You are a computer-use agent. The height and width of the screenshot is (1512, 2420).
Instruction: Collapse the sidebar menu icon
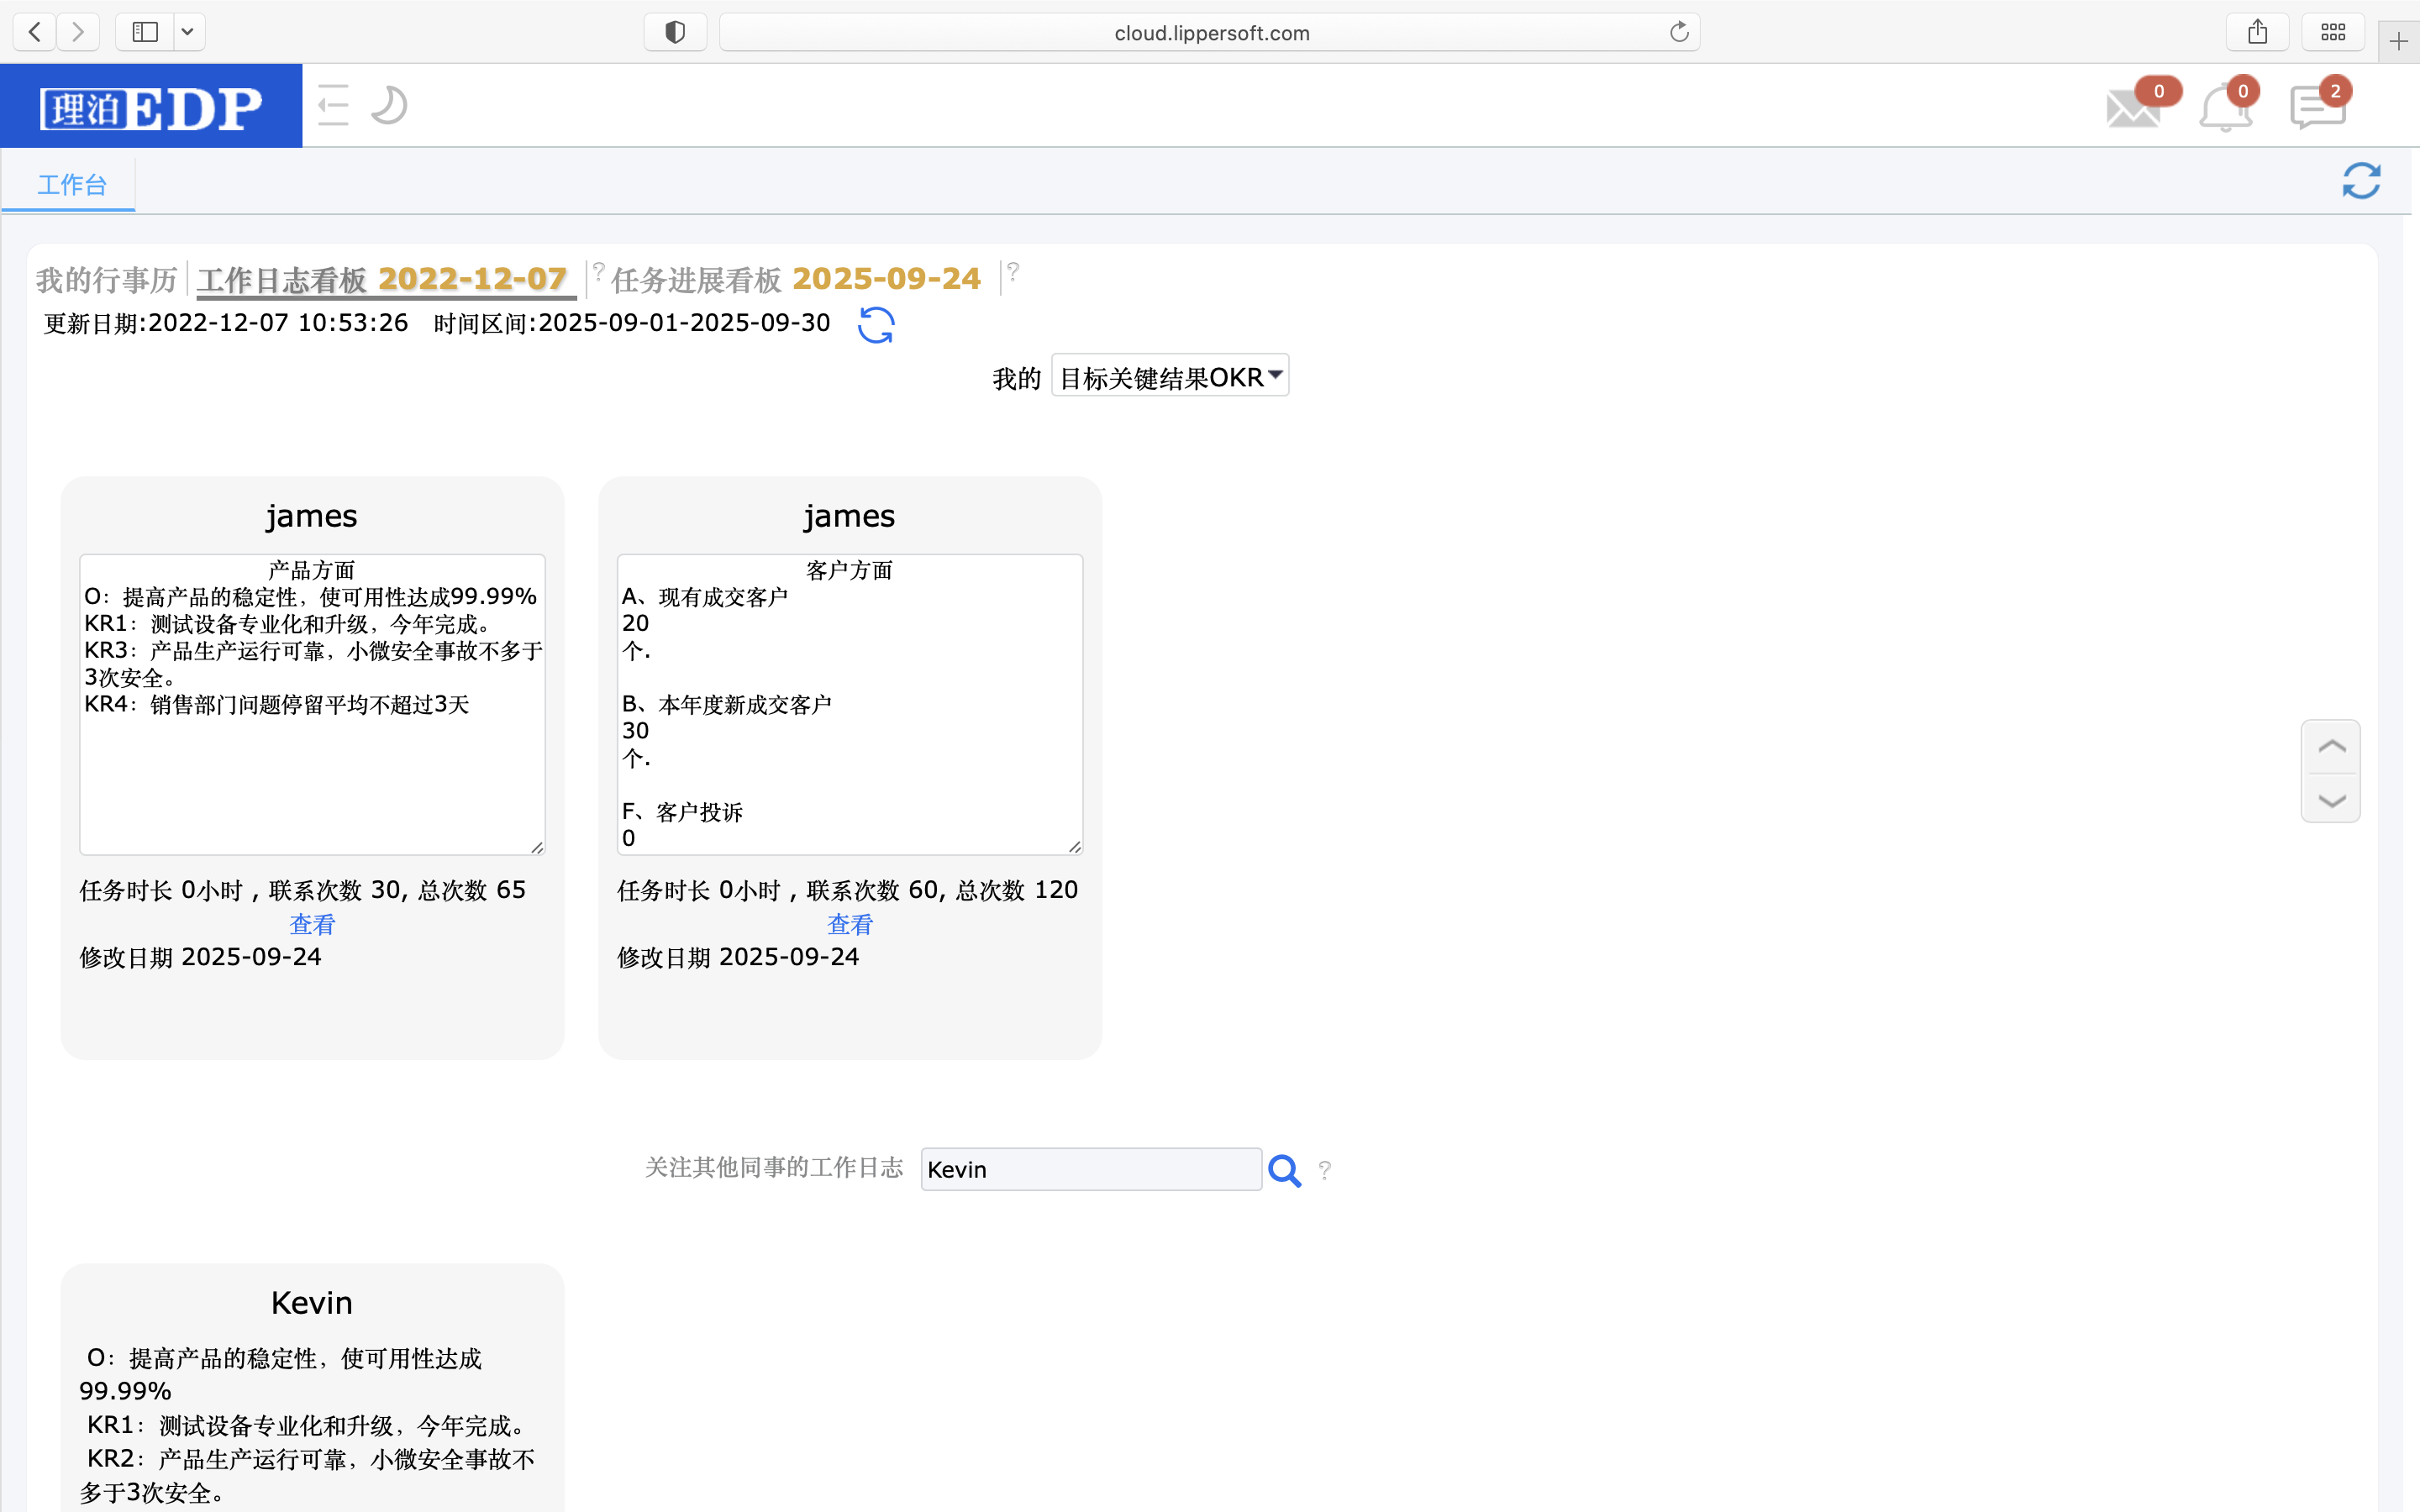click(x=333, y=105)
